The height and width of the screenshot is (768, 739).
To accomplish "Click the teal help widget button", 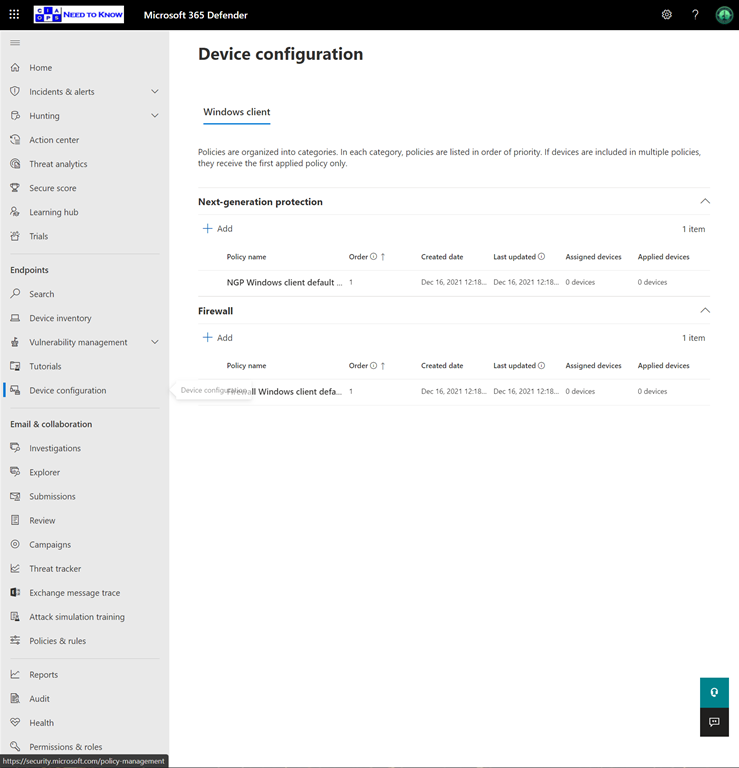I will [x=714, y=692].
